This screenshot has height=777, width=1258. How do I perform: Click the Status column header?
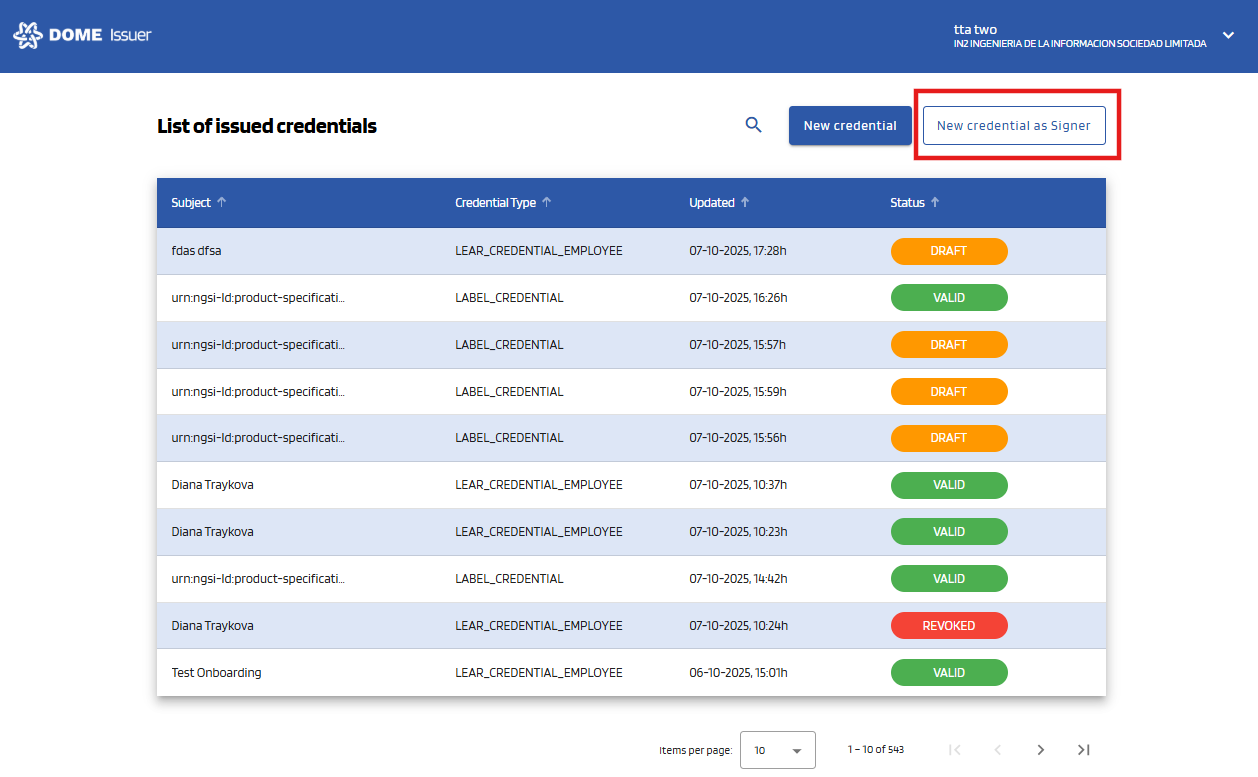coord(907,202)
